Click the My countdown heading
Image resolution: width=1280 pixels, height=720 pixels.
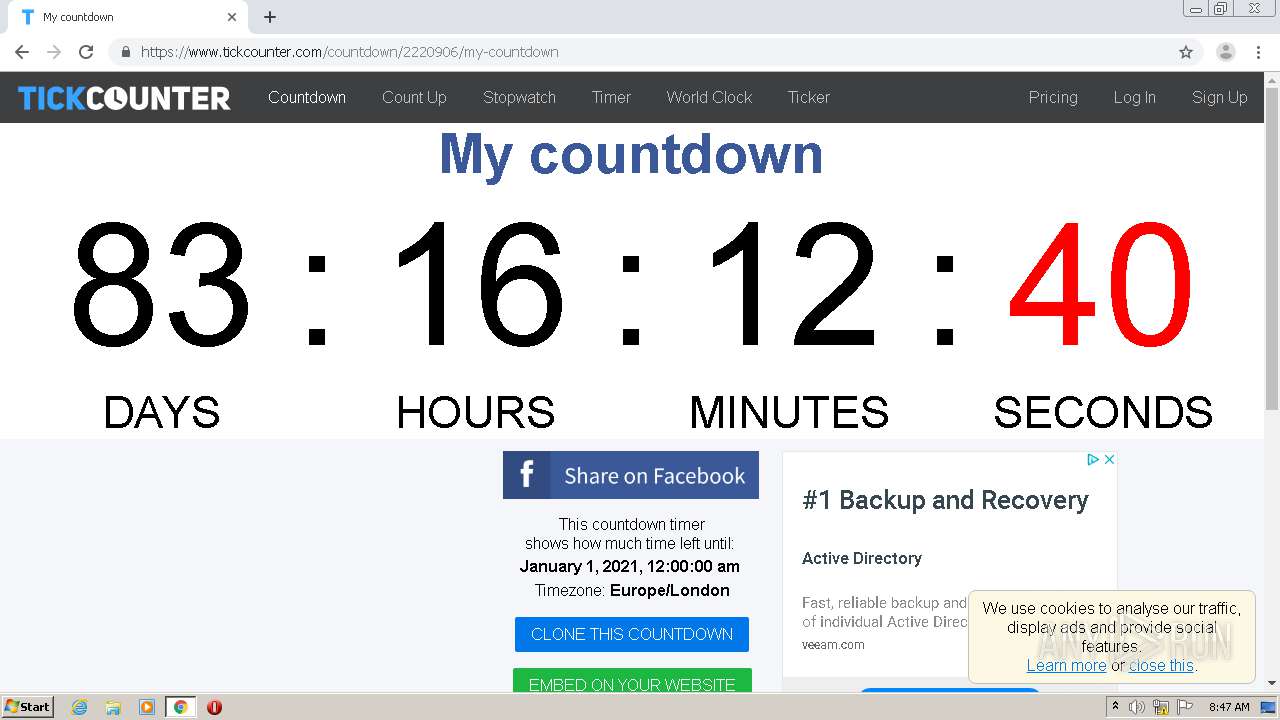tap(631, 154)
